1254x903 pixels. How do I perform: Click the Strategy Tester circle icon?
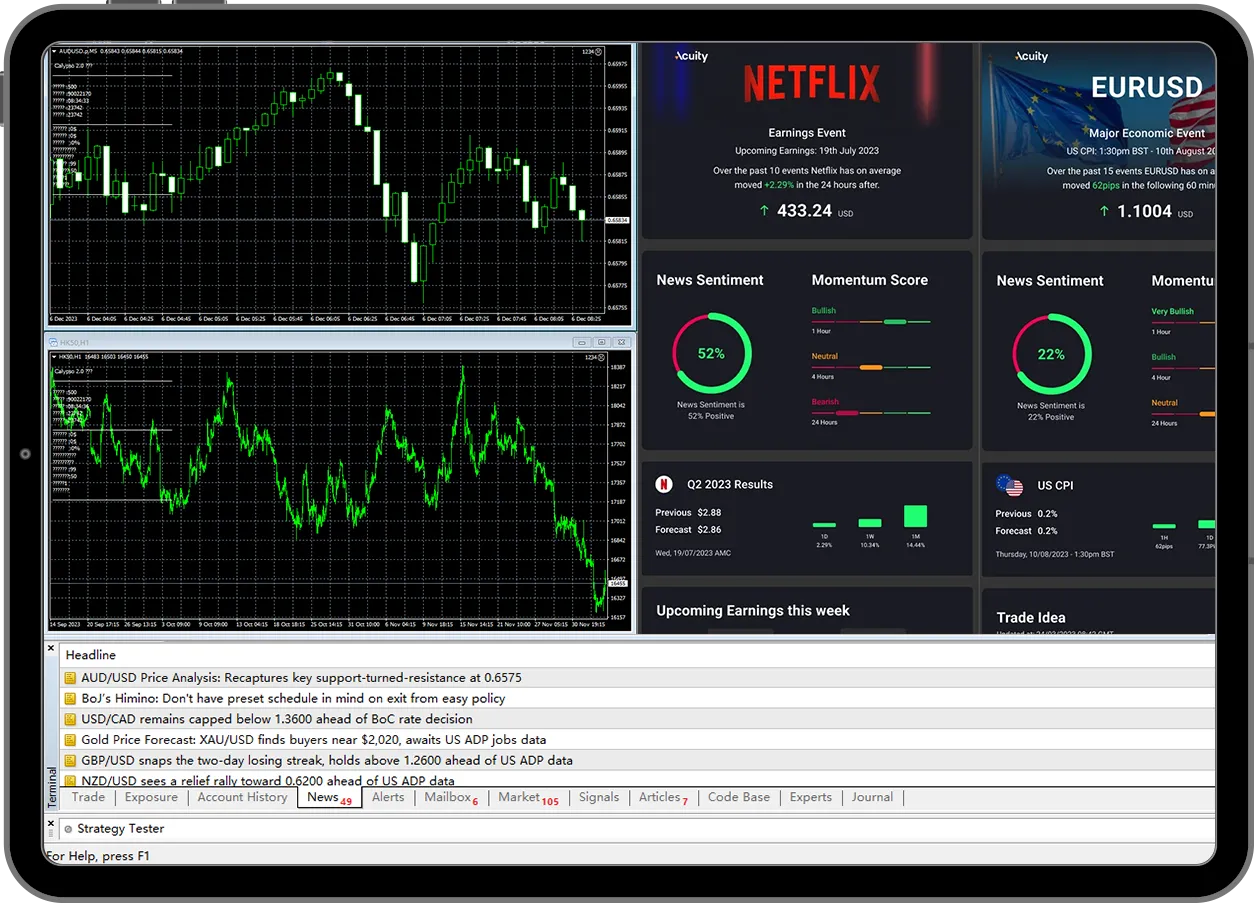68,829
